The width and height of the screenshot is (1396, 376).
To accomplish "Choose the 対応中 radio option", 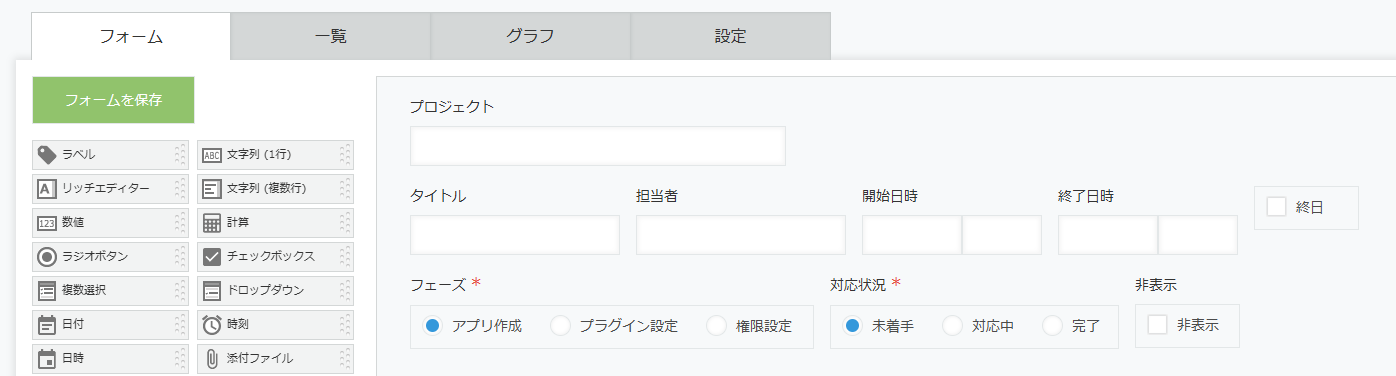I will [x=952, y=326].
